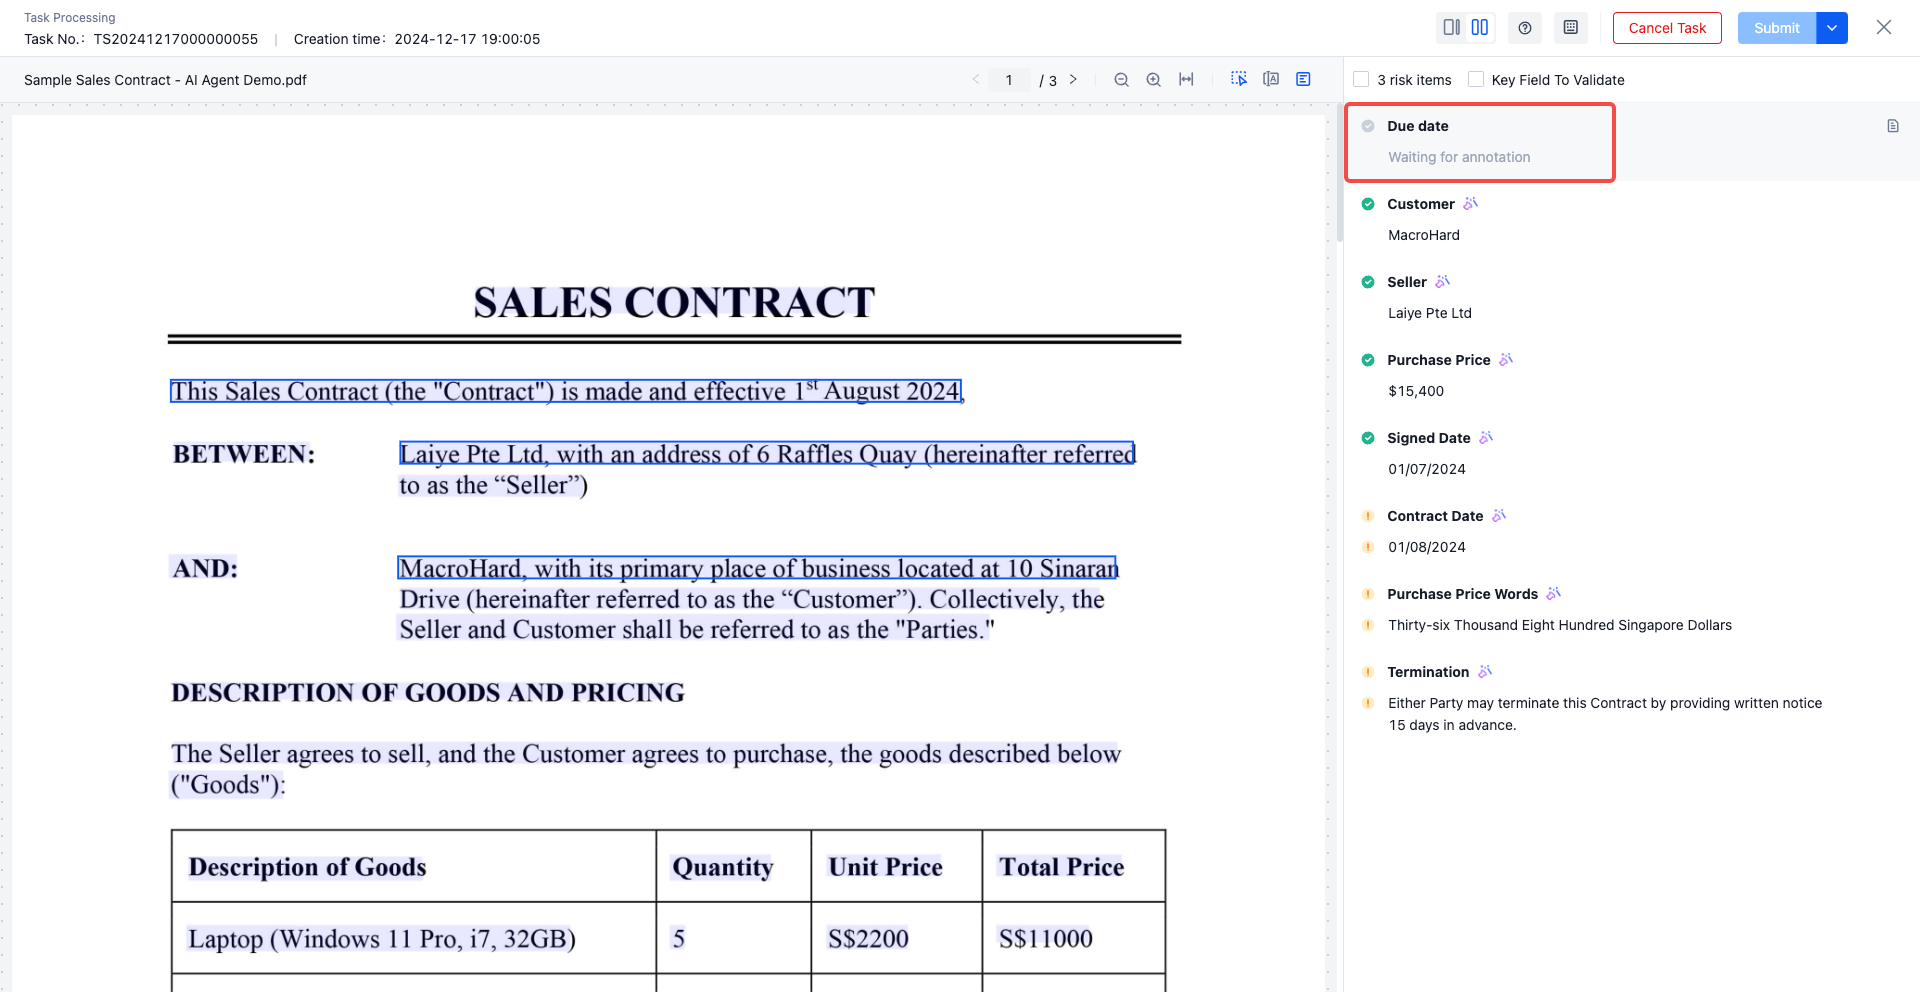
Task: Click the AI sparkle icon beside Contract Date
Action: tap(1499, 515)
